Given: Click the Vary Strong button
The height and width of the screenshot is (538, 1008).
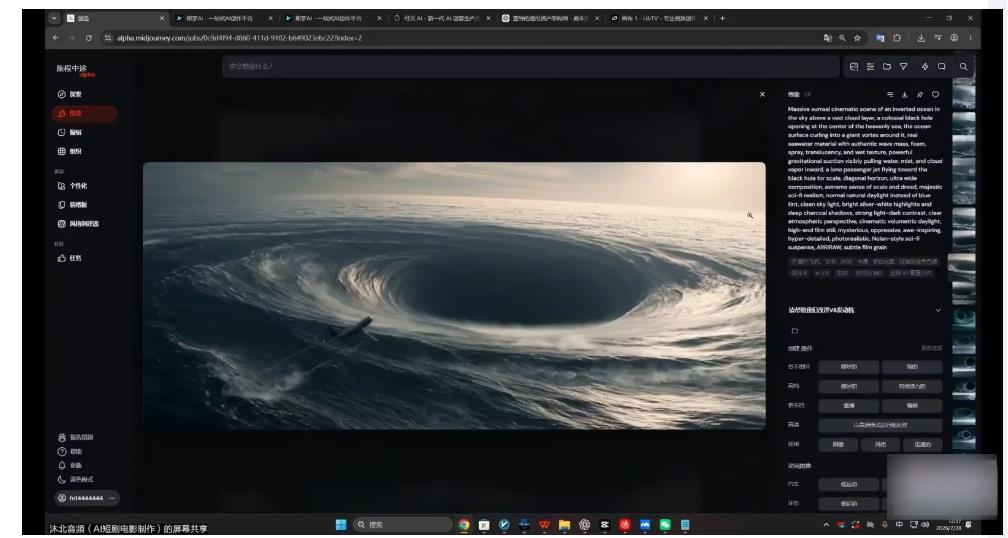Looking at the screenshot, I should pyautogui.click(x=912, y=367).
